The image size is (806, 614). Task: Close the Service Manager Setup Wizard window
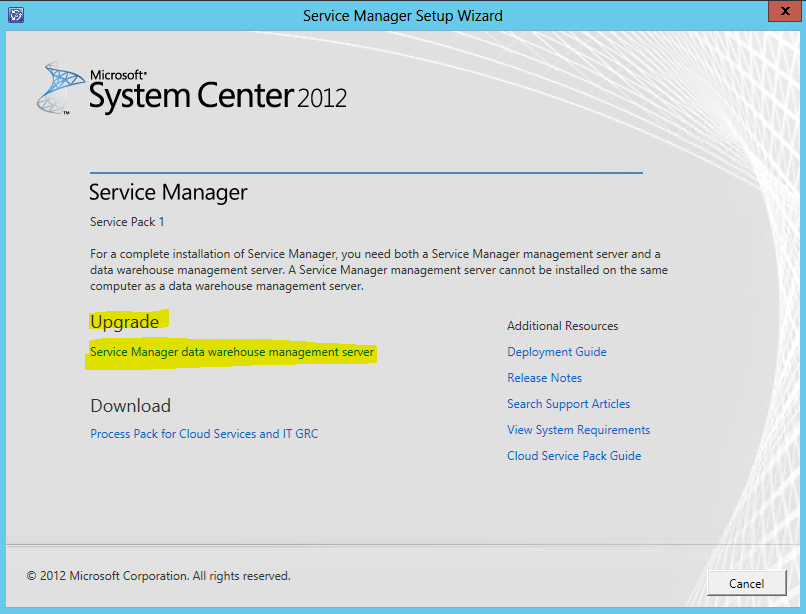tap(781, 14)
